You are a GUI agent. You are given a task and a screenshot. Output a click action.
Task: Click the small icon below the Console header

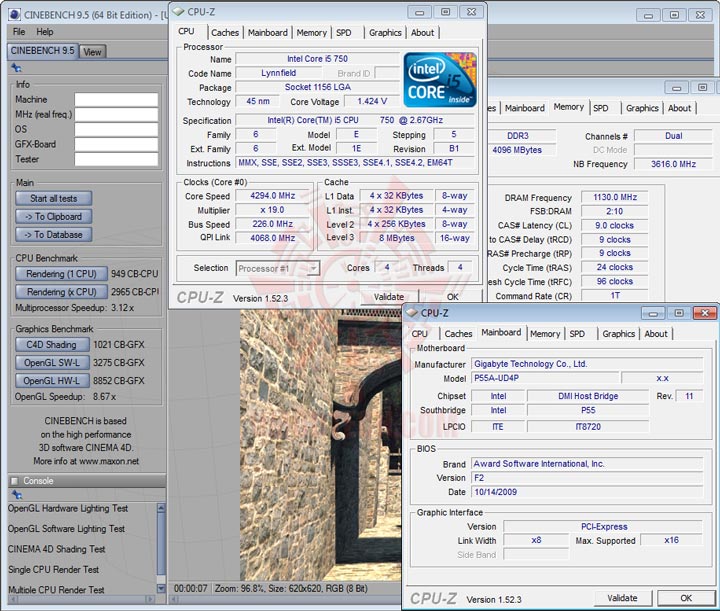16,495
